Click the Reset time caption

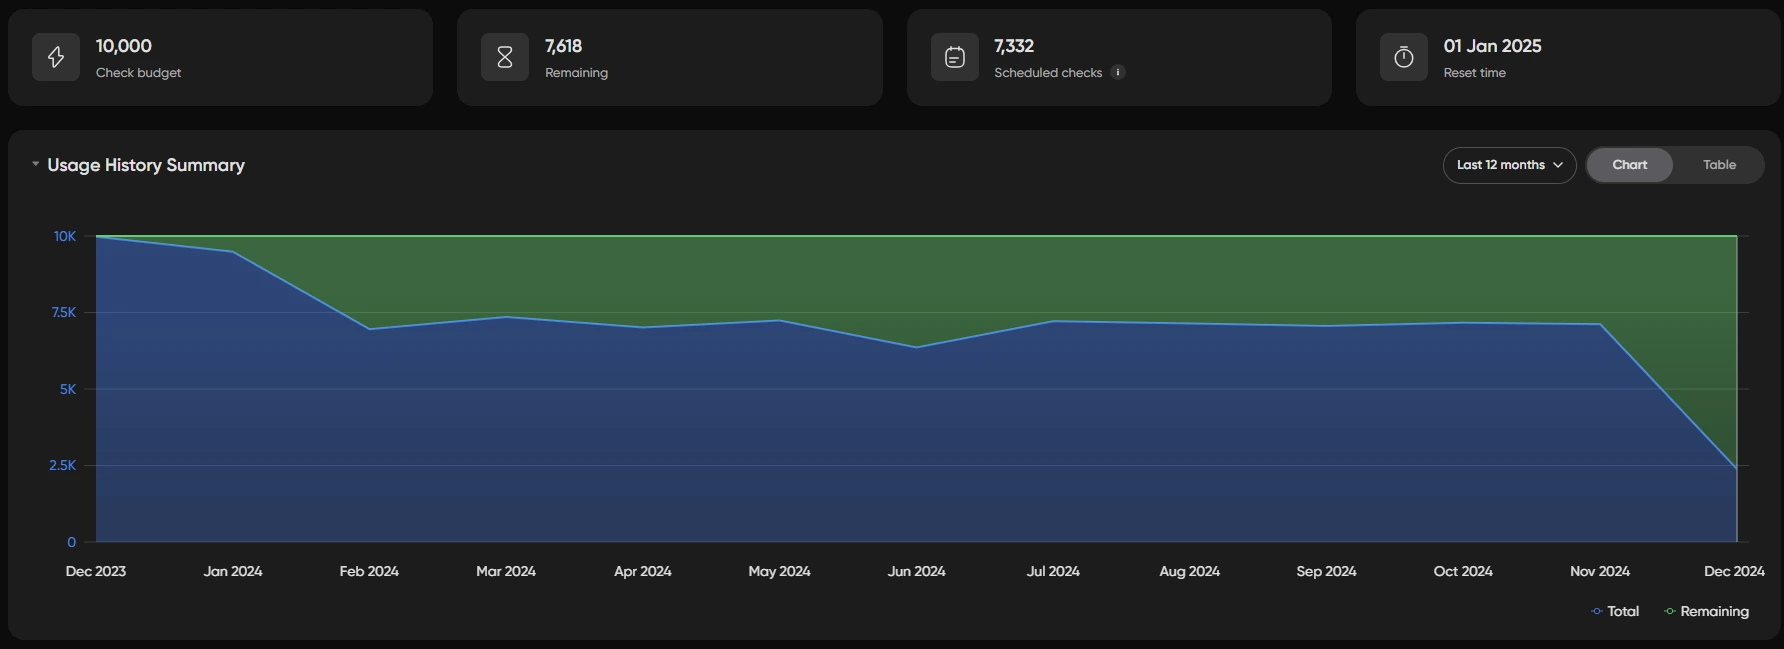pos(1474,72)
